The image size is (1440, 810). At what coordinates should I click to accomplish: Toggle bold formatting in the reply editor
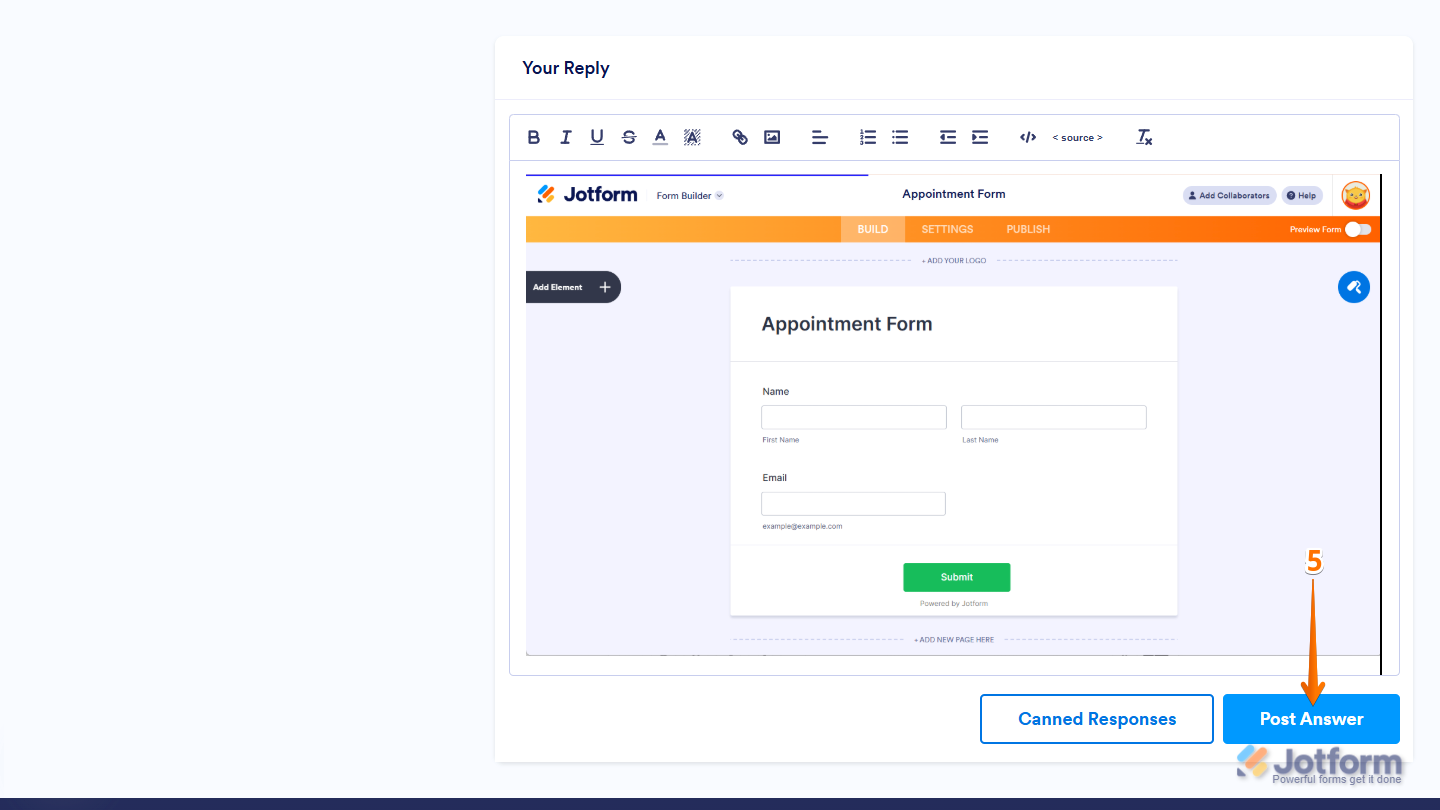pos(533,137)
